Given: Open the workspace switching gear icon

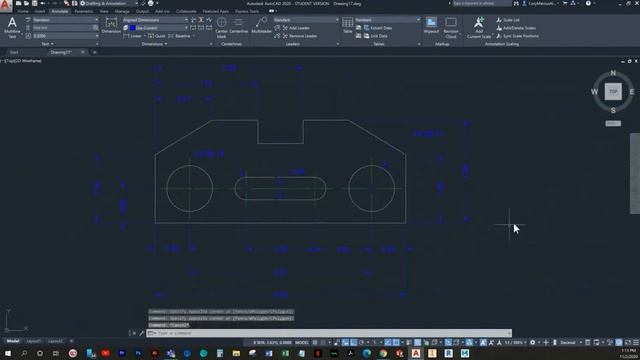Looking at the screenshot, I should [x=533, y=342].
